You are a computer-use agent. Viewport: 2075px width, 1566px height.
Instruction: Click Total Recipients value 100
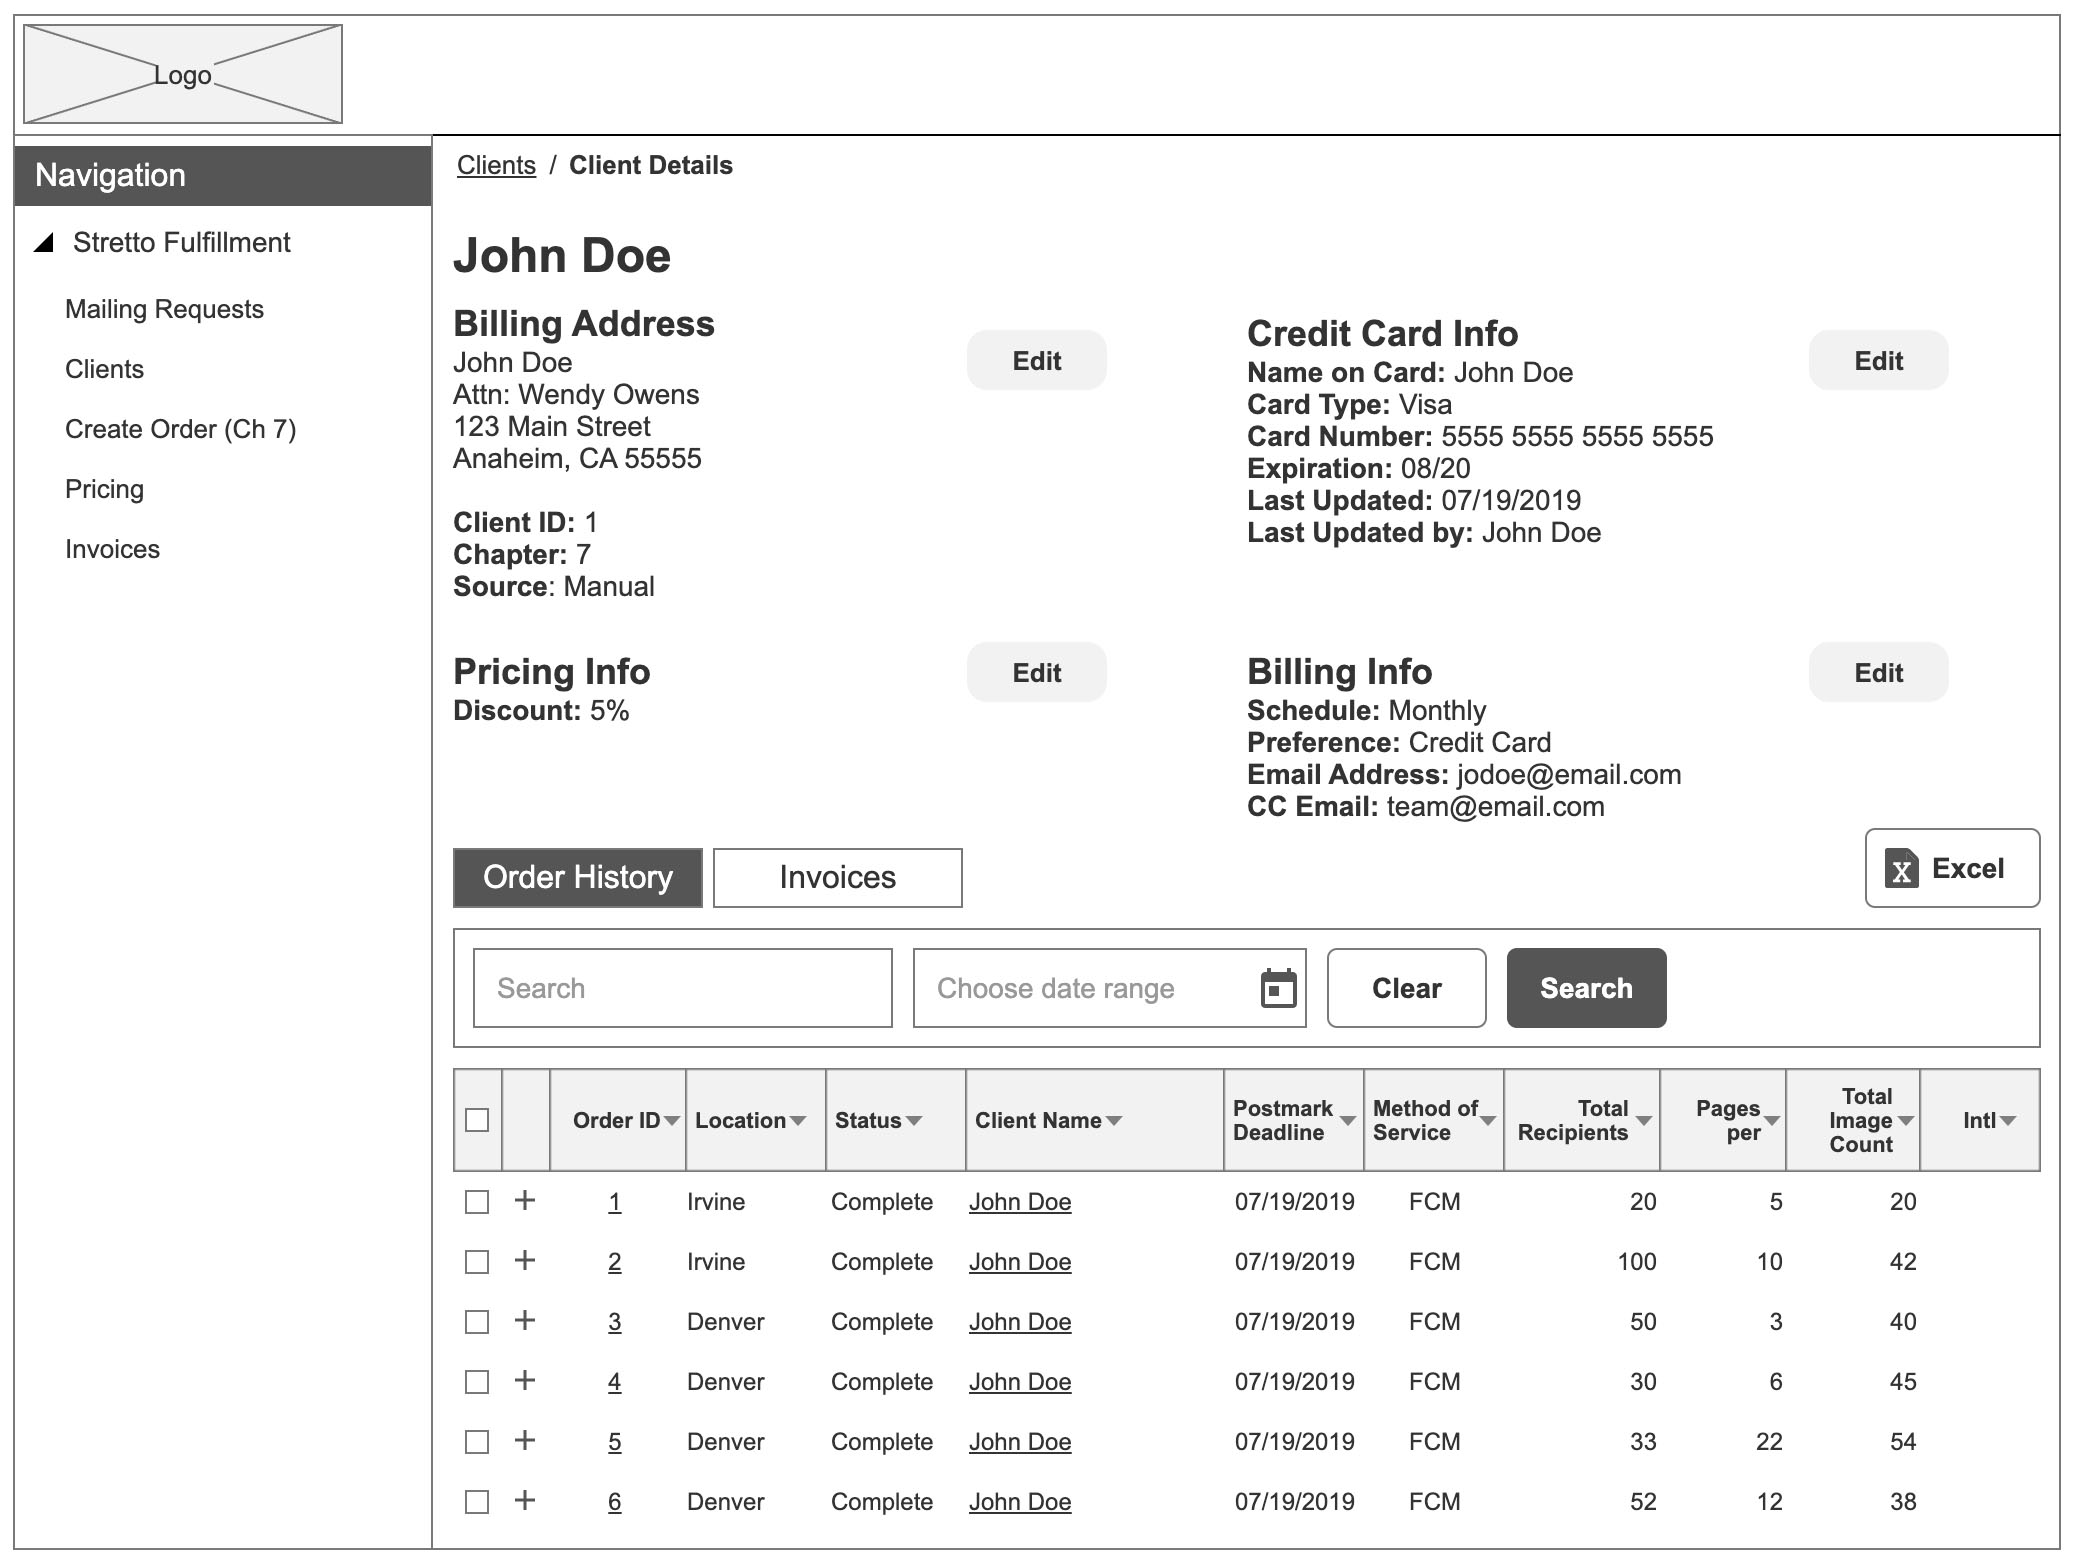(x=1637, y=1262)
